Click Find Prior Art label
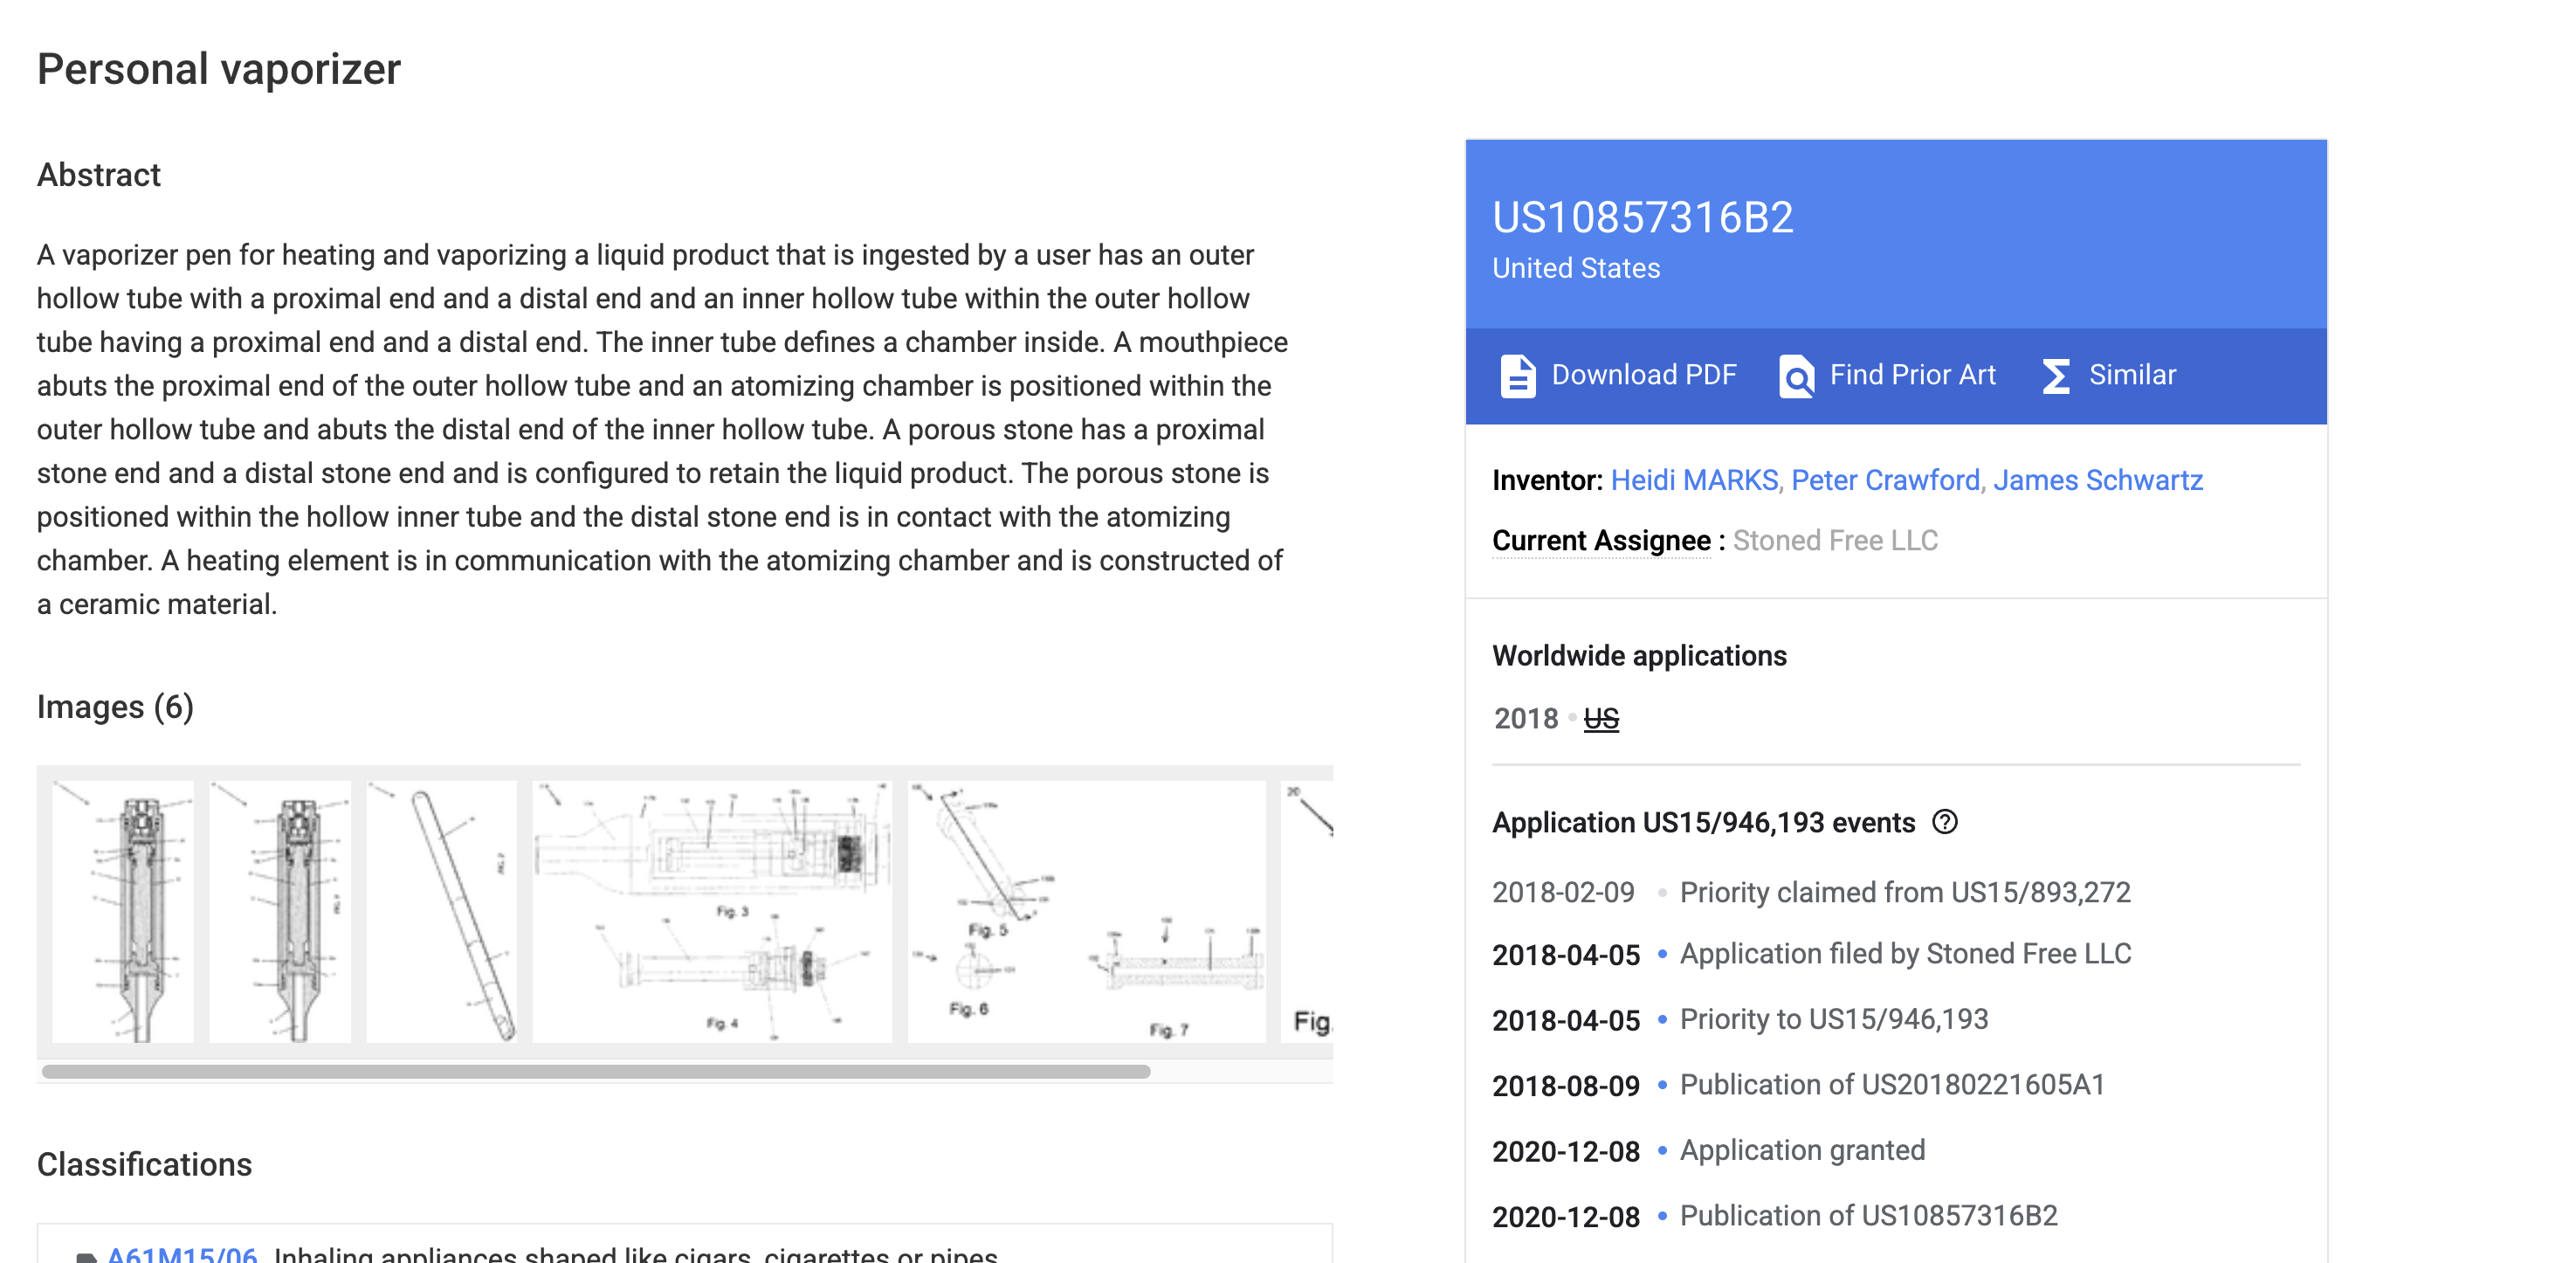Viewport: 2576px width, 1263px height. pyautogui.click(x=1912, y=375)
